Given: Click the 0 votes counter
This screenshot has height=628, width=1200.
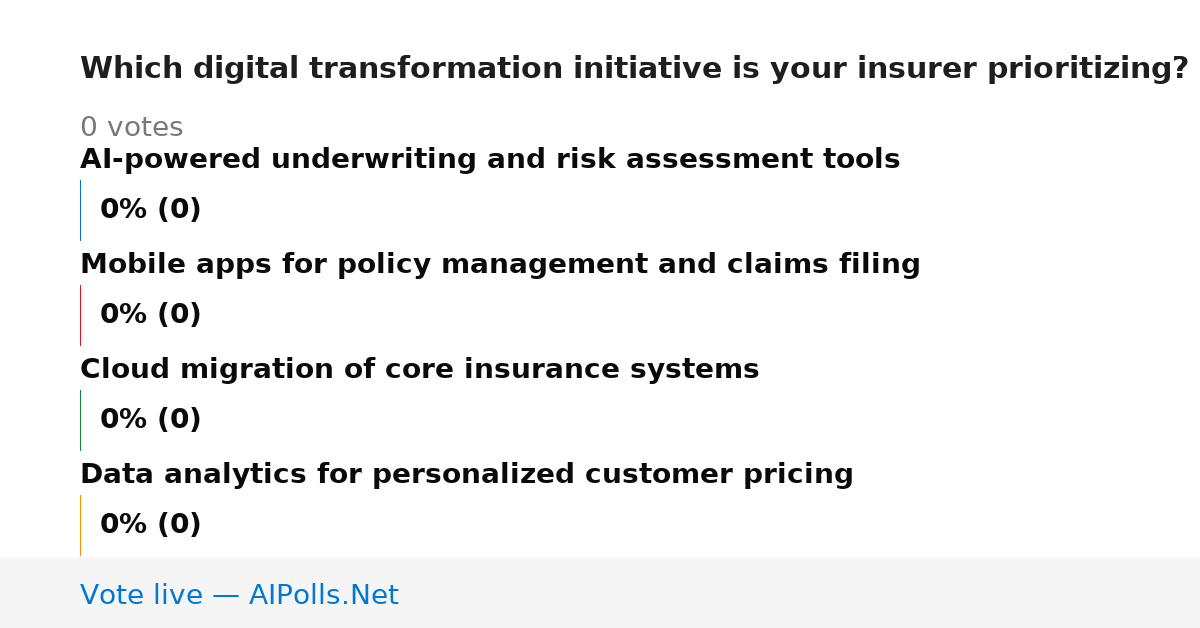Looking at the screenshot, I should click(x=131, y=128).
